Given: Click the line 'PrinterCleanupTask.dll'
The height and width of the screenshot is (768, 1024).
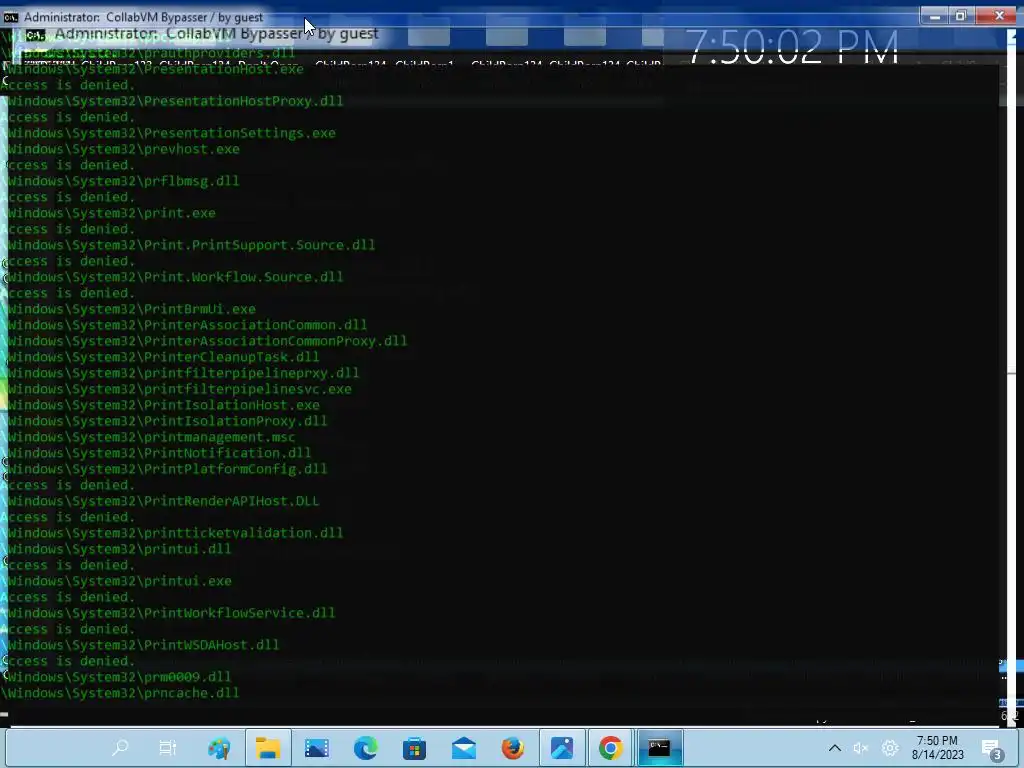Looking at the screenshot, I should (163, 357).
